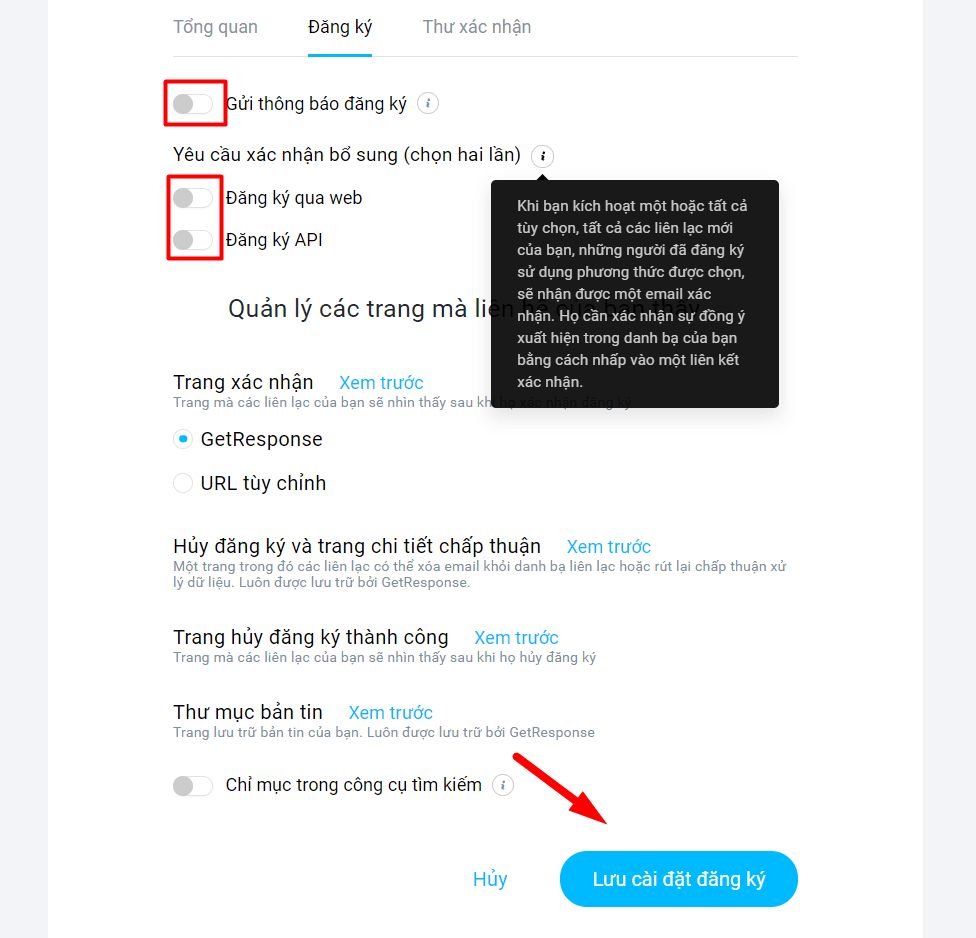The height and width of the screenshot is (938, 976).
Task: Click info icon next to Gửi thông báo đăng ký
Action: tap(428, 103)
